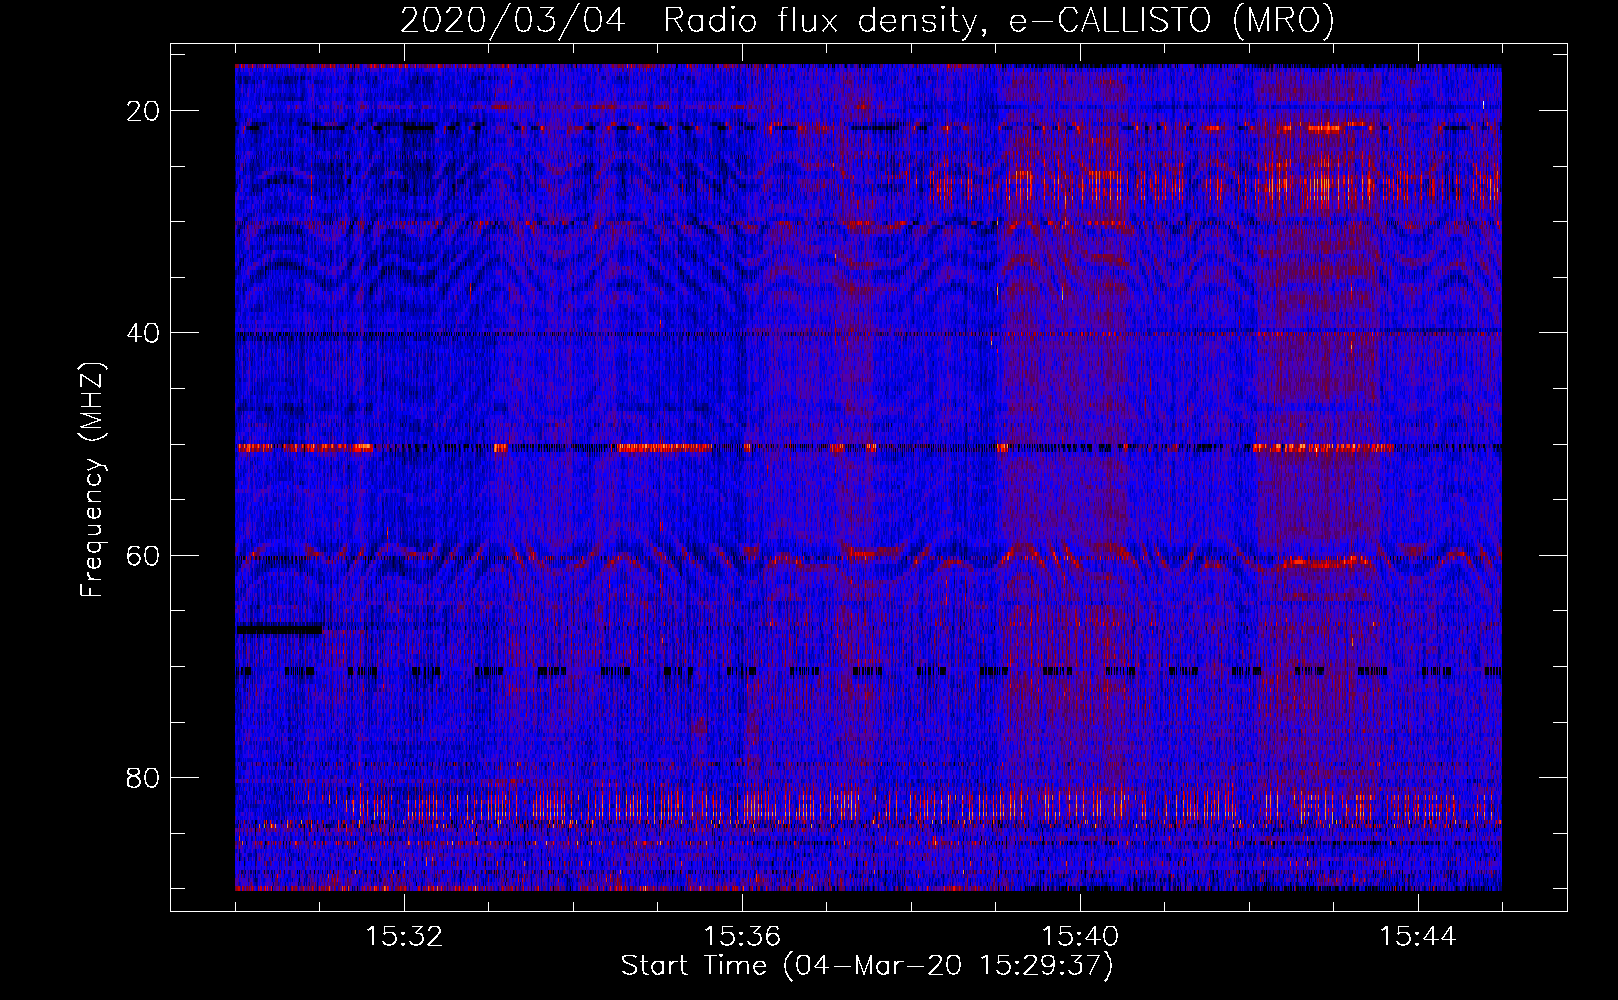The image size is (1618, 1000).
Task: Click the 15:36 time tick label
Action: point(742,937)
